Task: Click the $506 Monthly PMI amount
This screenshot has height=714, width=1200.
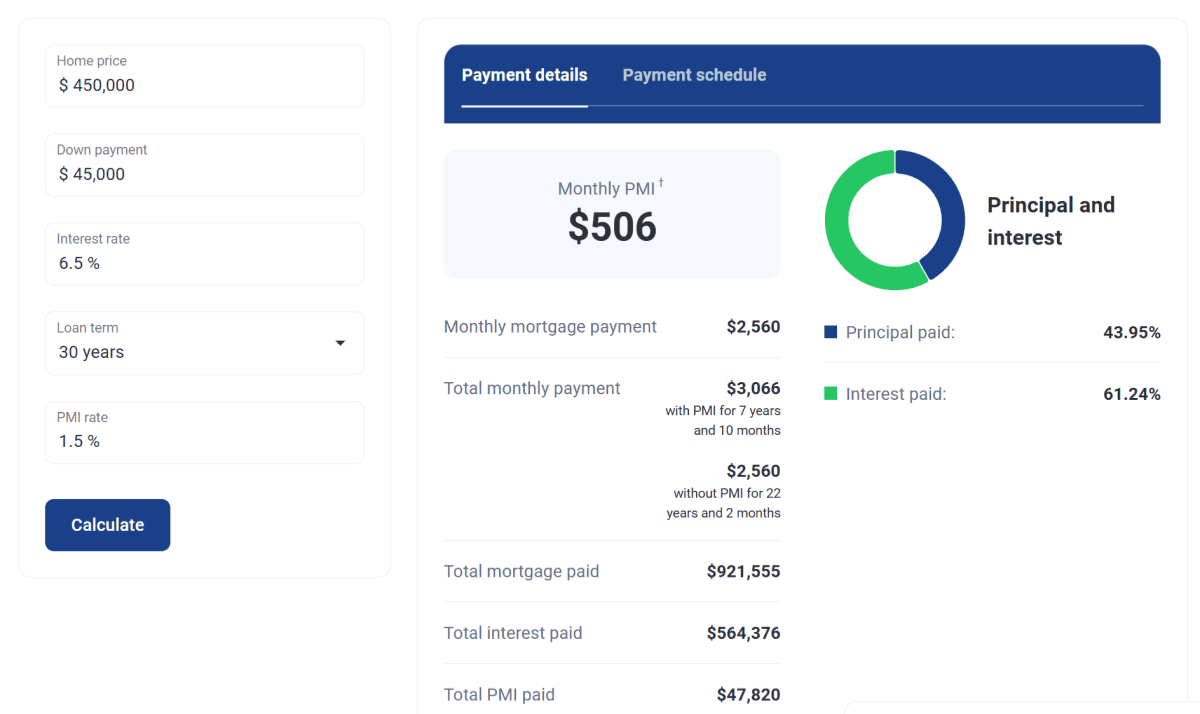Action: click(x=612, y=227)
